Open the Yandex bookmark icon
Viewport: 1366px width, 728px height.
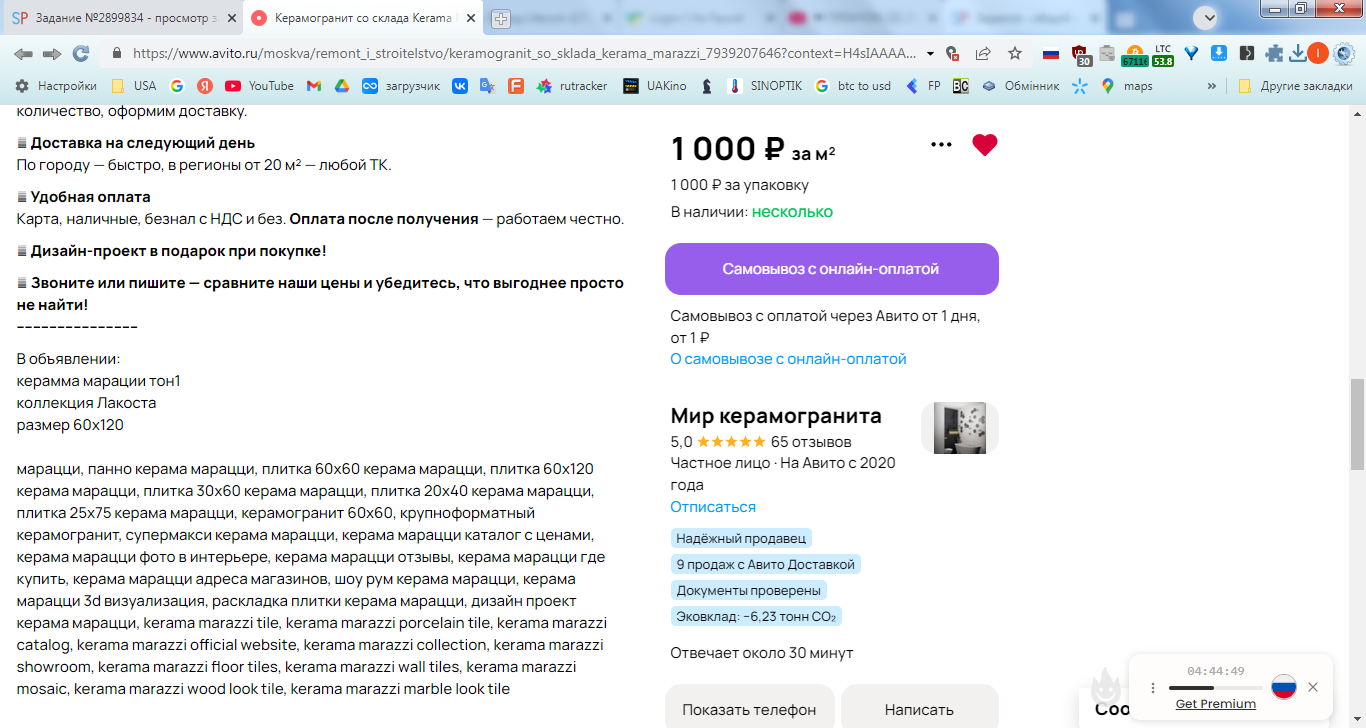205,86
